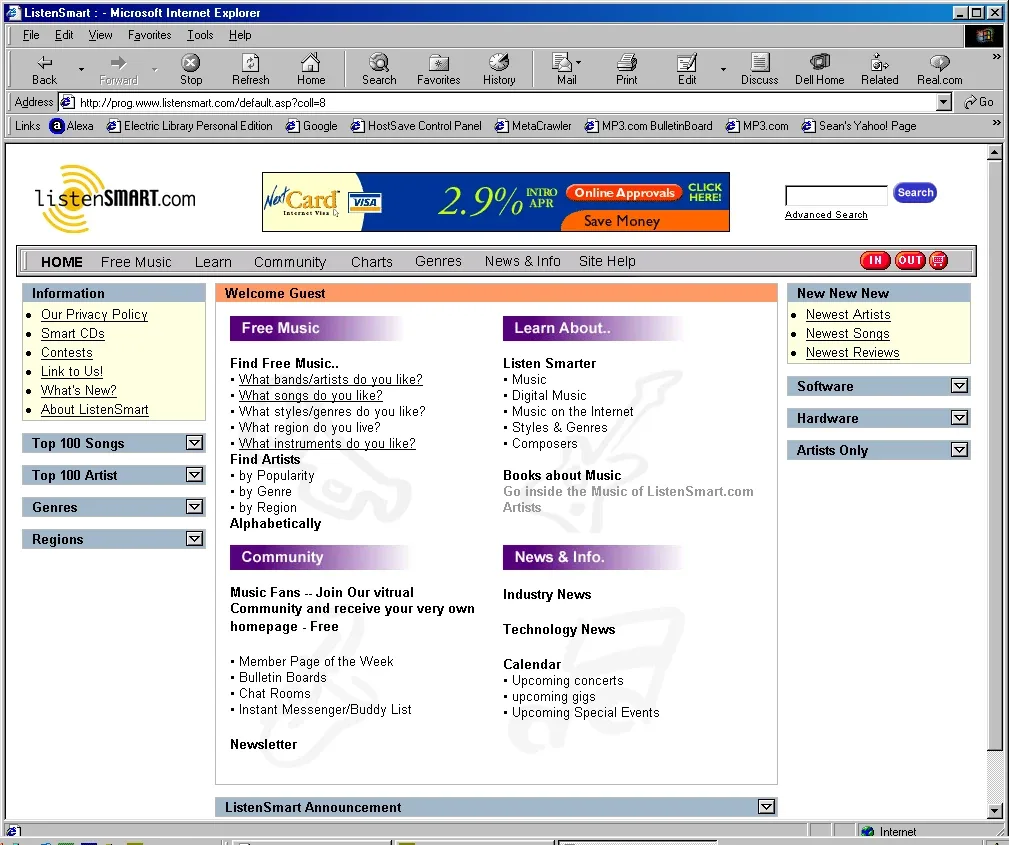Open the View menu
This screenshot has width=1009, height=845.
tap(100, 35)
